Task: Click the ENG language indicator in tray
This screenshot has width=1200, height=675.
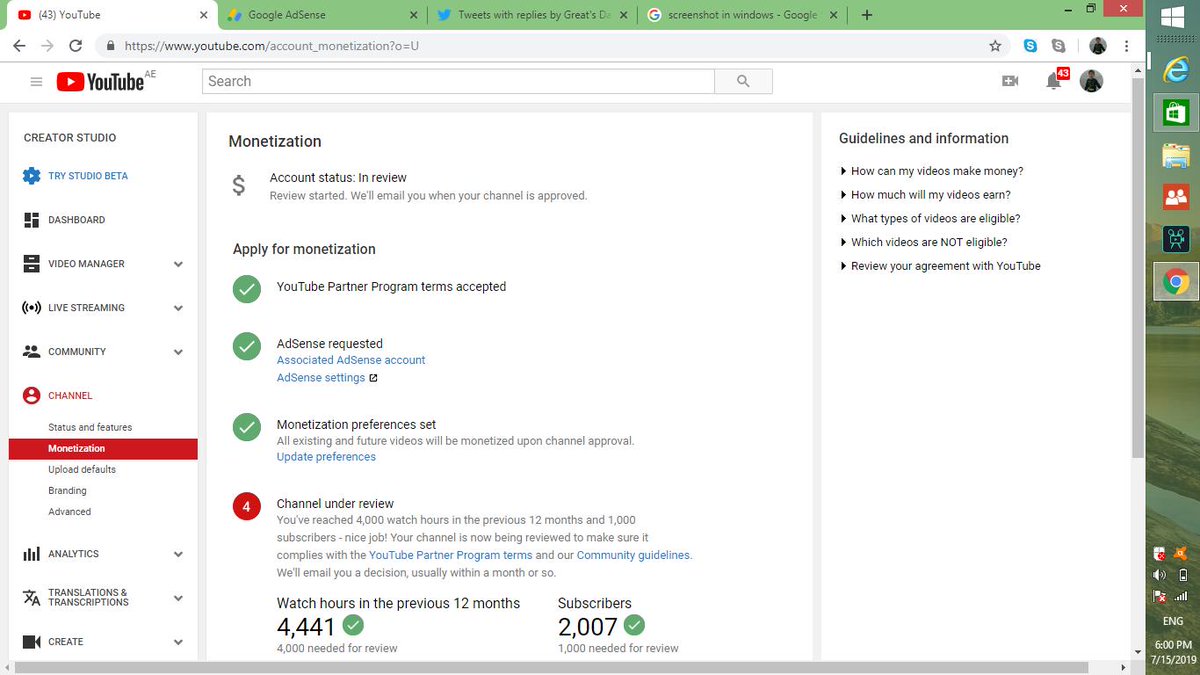Action: tap(1172, 621)
